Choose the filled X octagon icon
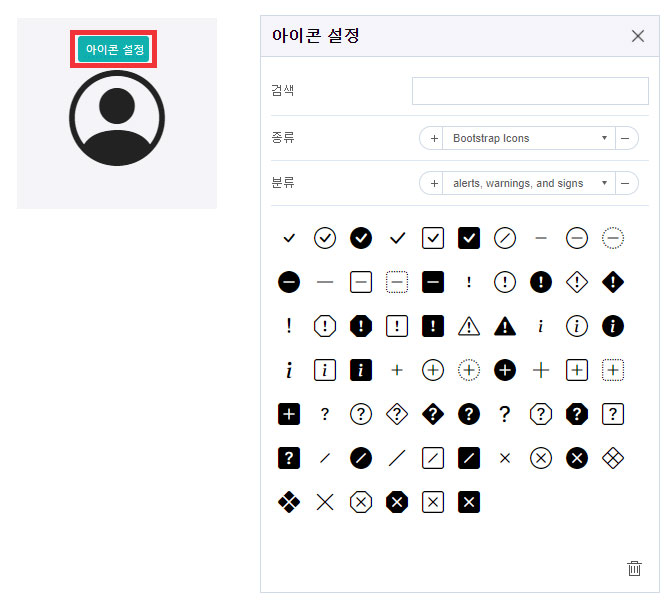 tap(397, 502)
